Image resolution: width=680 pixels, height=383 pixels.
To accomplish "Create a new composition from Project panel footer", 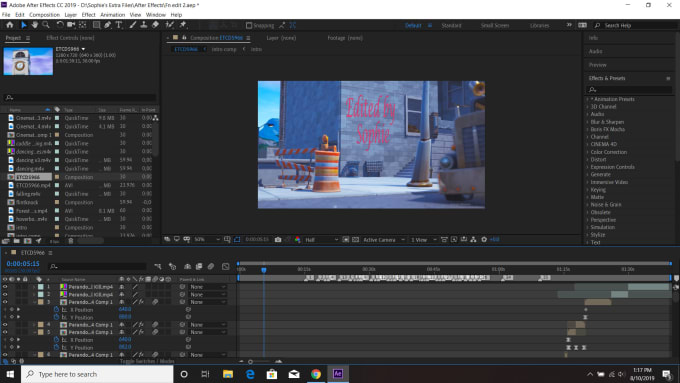I will click(28, 241).
